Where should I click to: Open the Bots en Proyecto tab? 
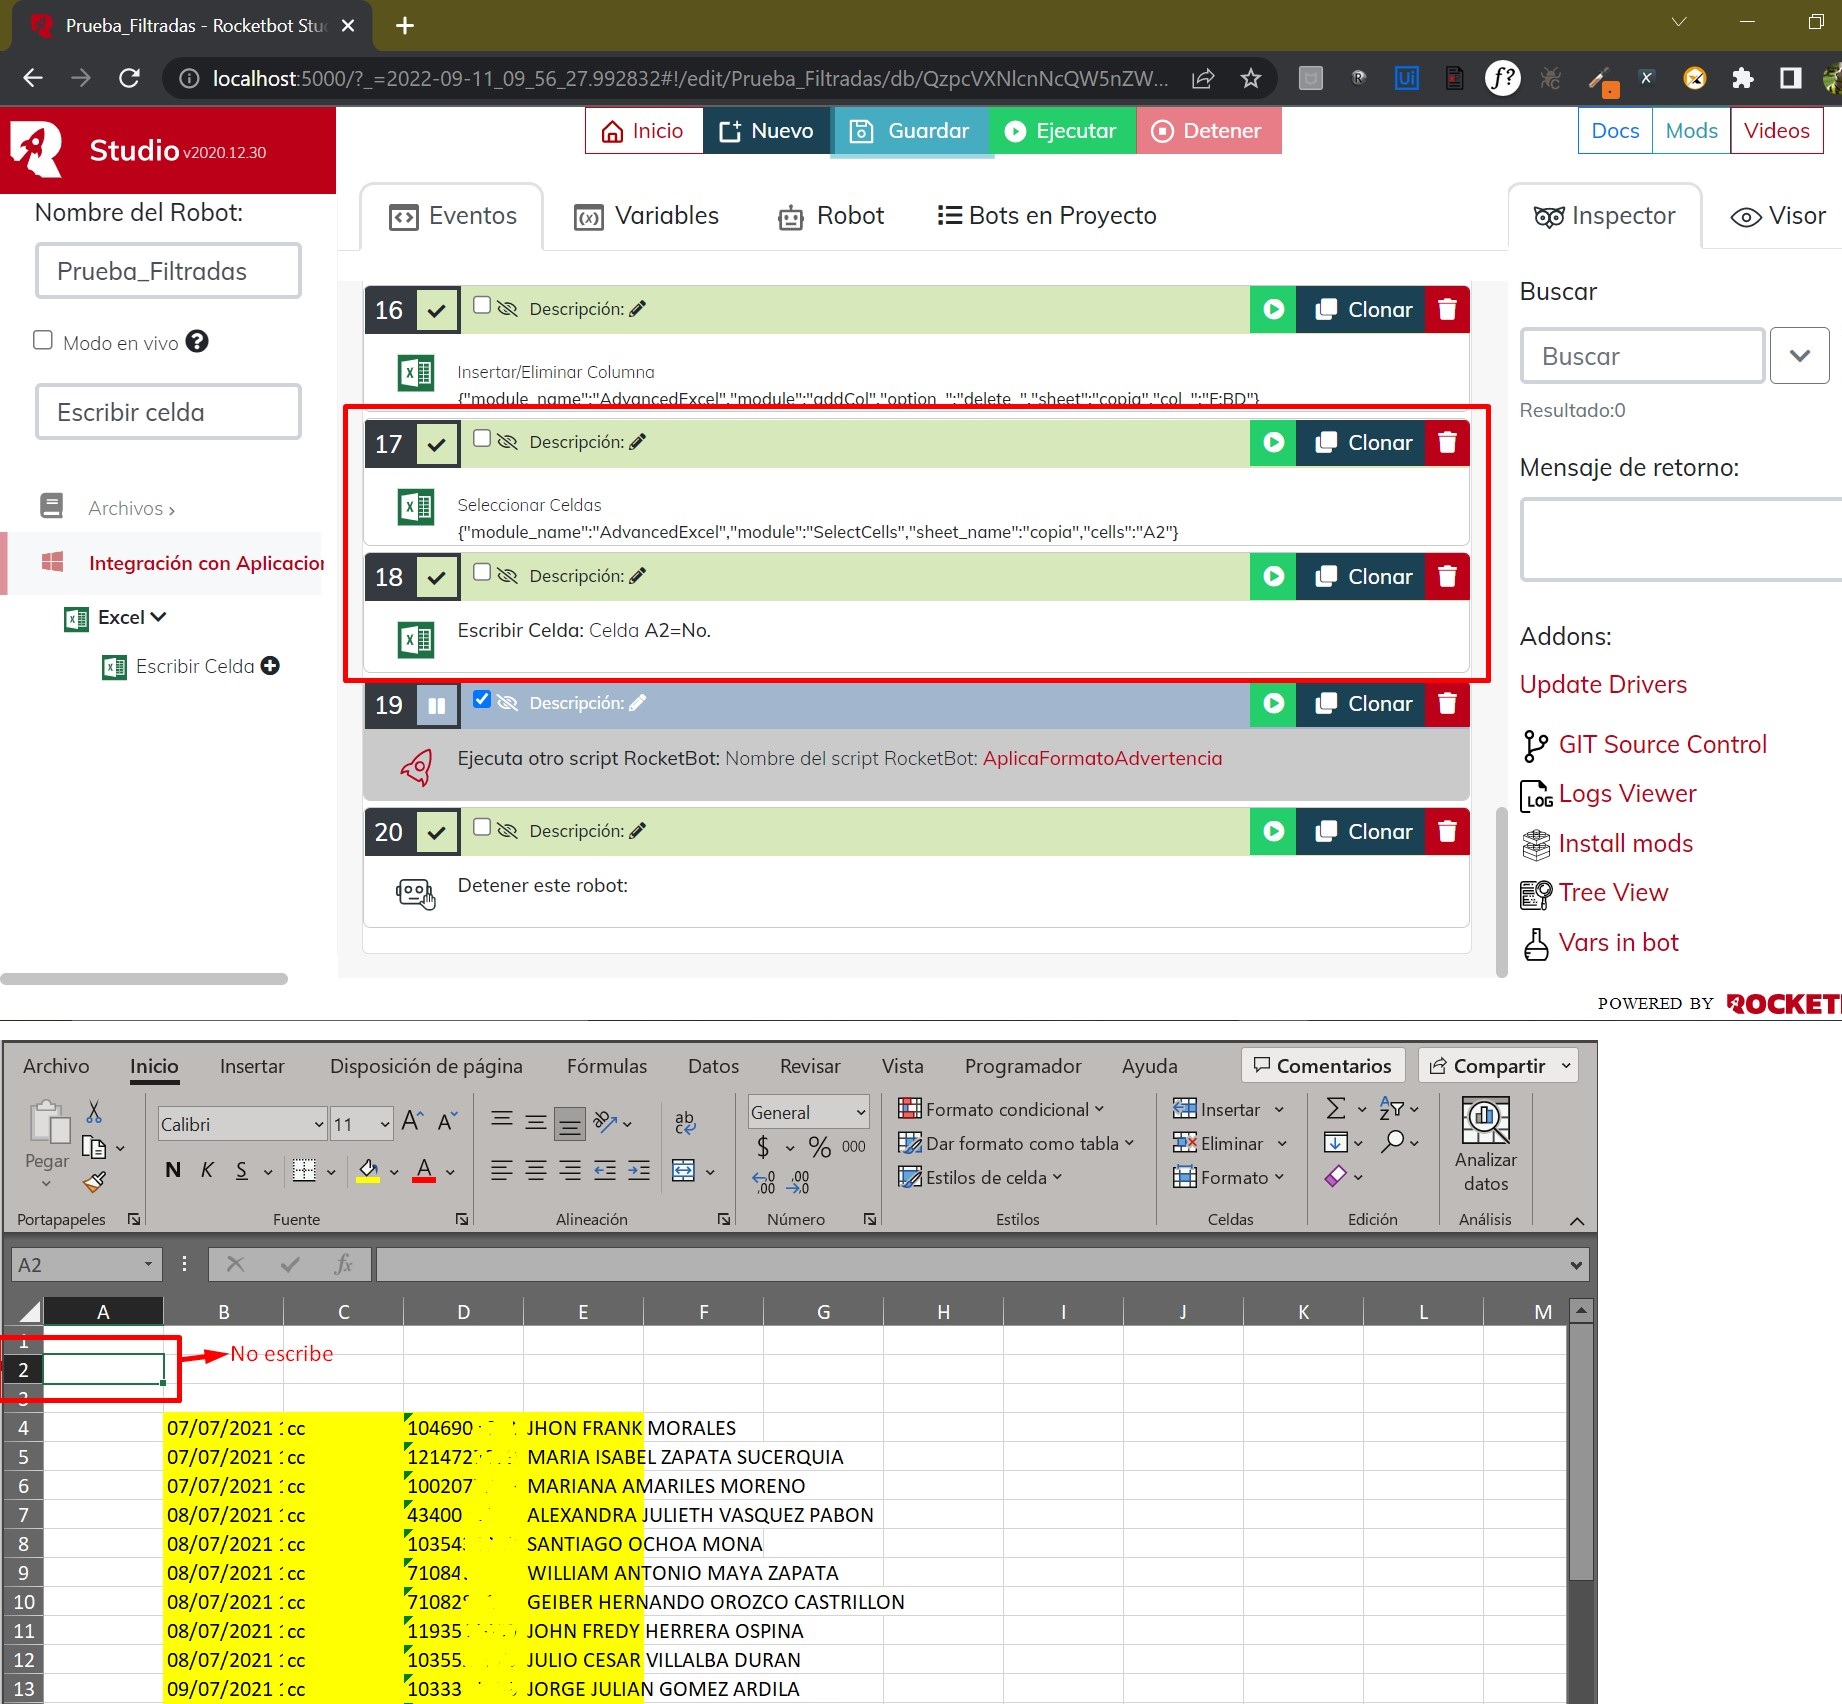point(1047,216)
